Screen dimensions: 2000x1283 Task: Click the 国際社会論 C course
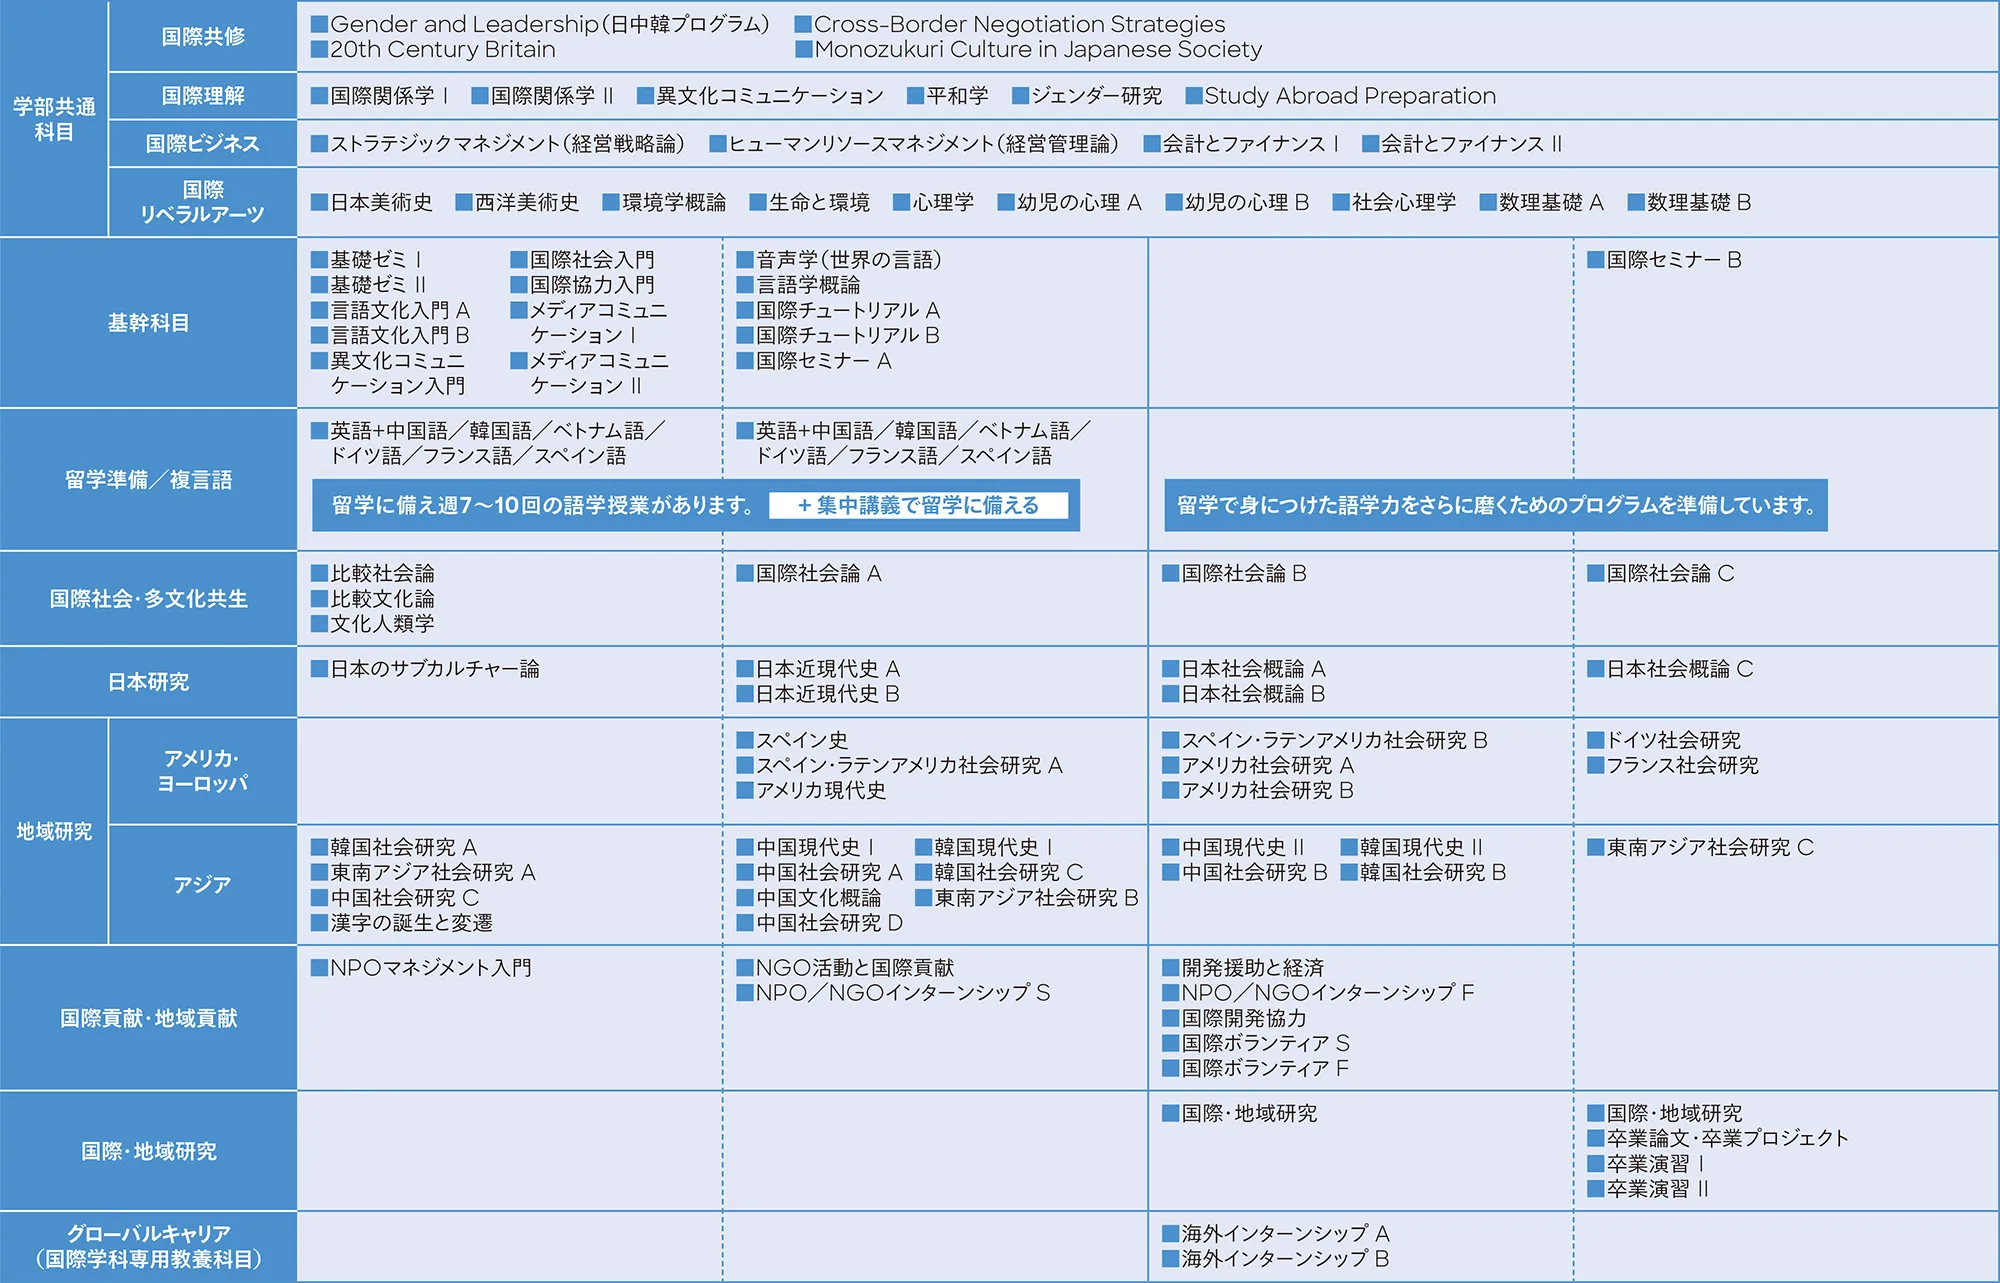coord(1661,574)
